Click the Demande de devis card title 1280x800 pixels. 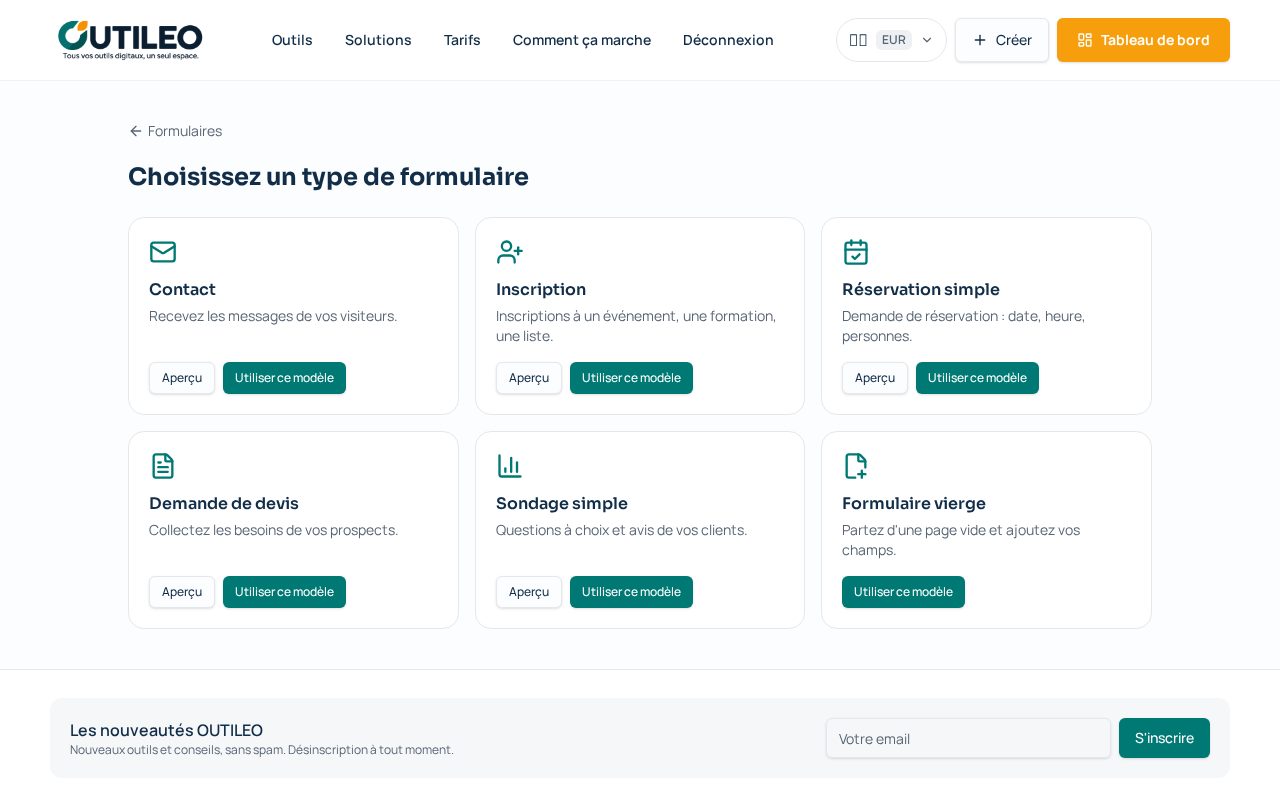pyautogui.click(x=224, y=503)
